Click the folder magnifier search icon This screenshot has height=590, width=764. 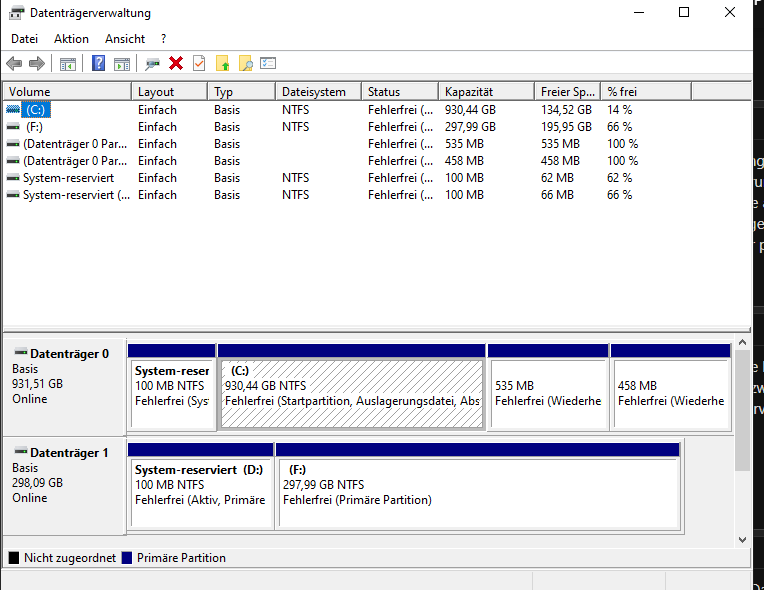246,63
